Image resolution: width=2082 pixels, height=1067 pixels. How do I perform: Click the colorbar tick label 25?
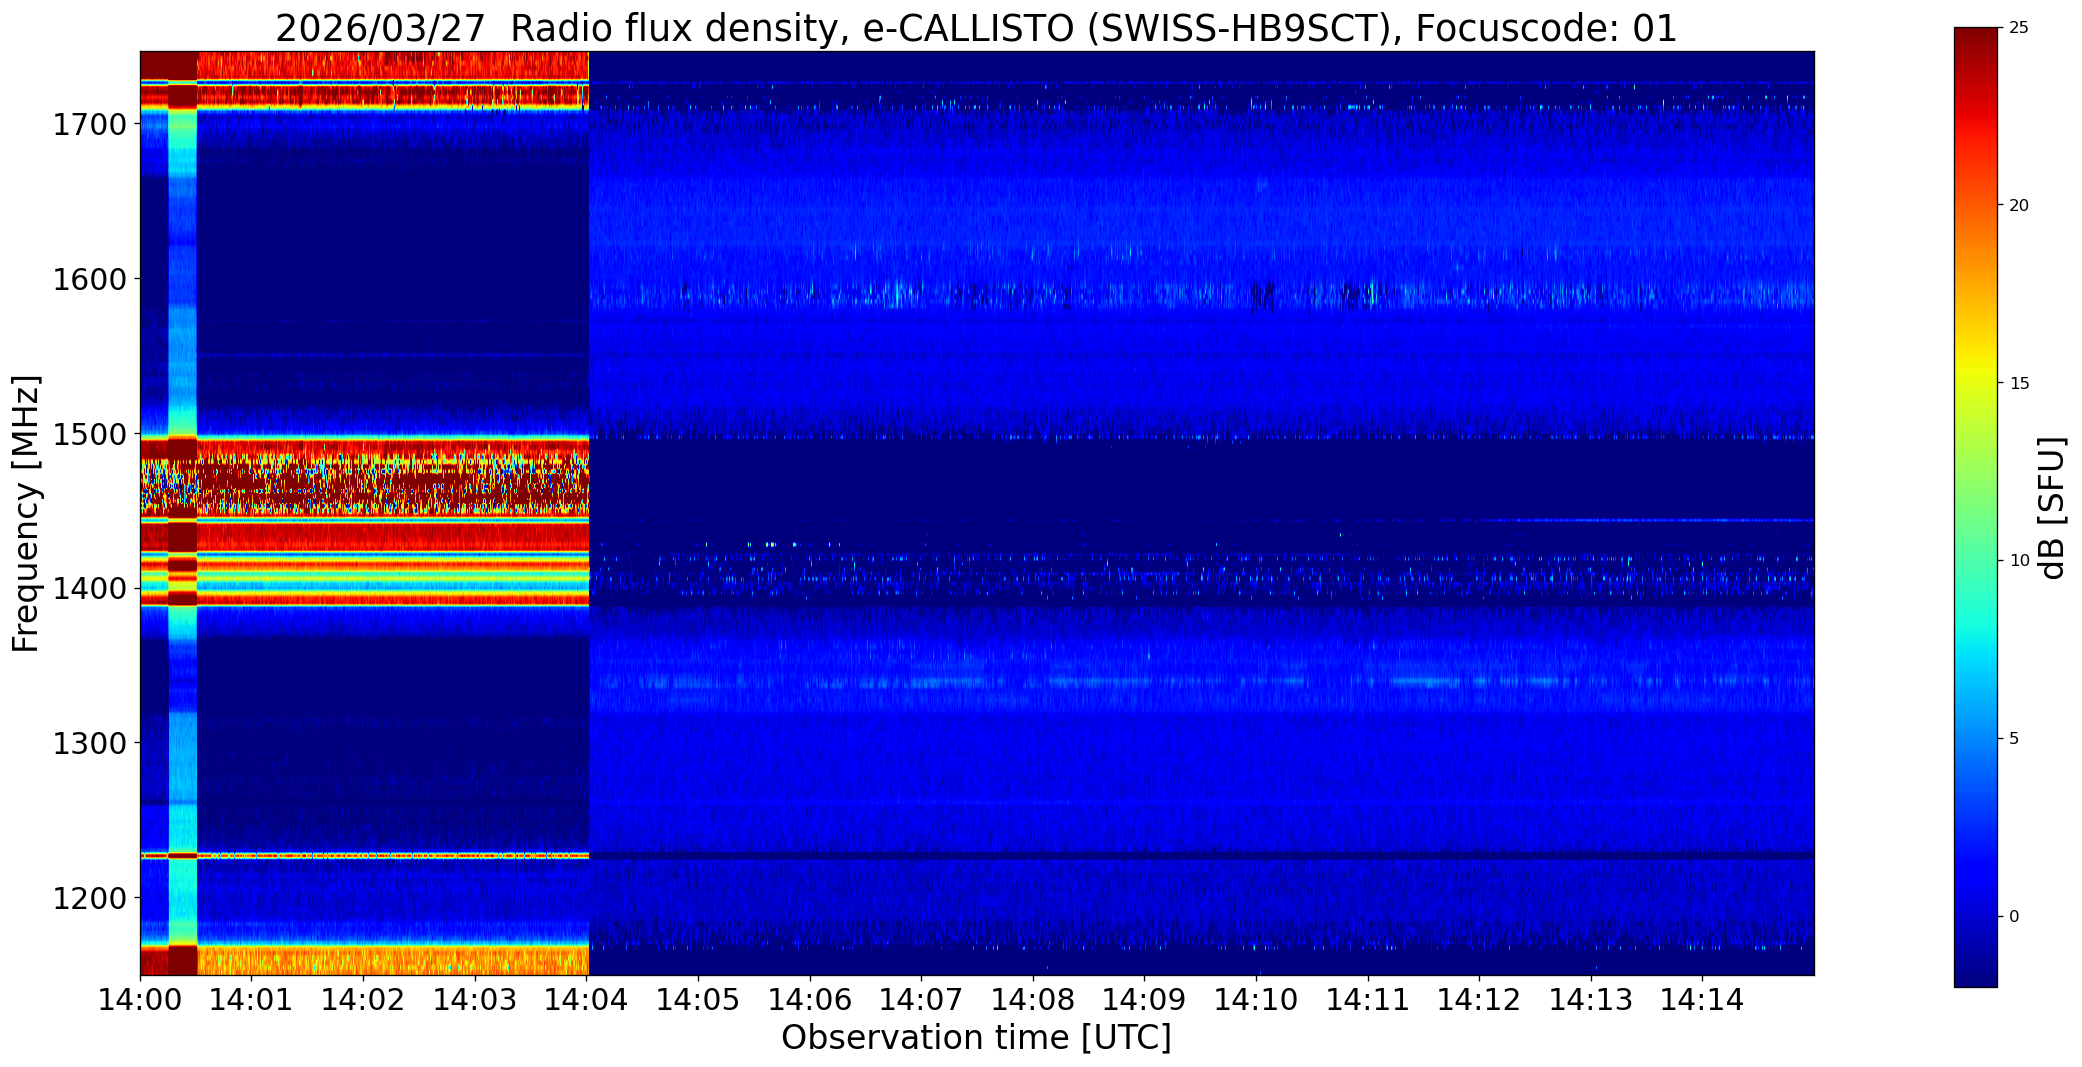tap(2018, 28)
